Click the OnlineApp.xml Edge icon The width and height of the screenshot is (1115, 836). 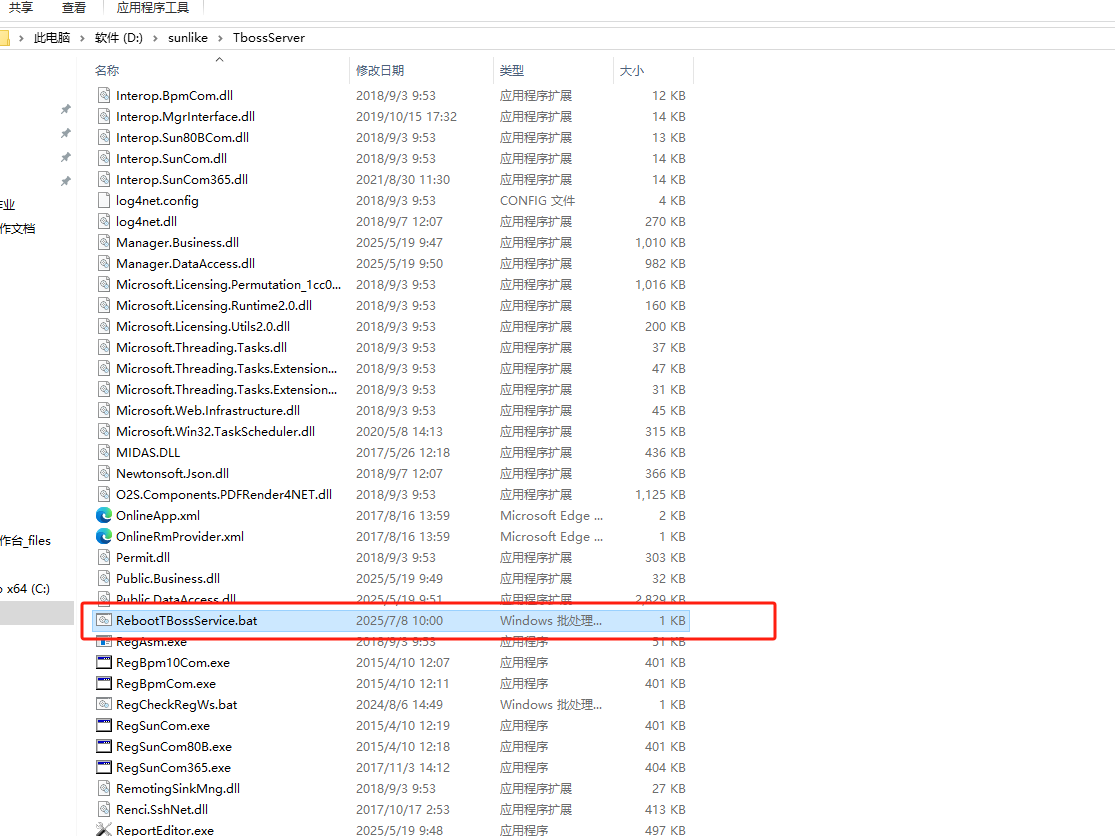click(x=104, y=516)
